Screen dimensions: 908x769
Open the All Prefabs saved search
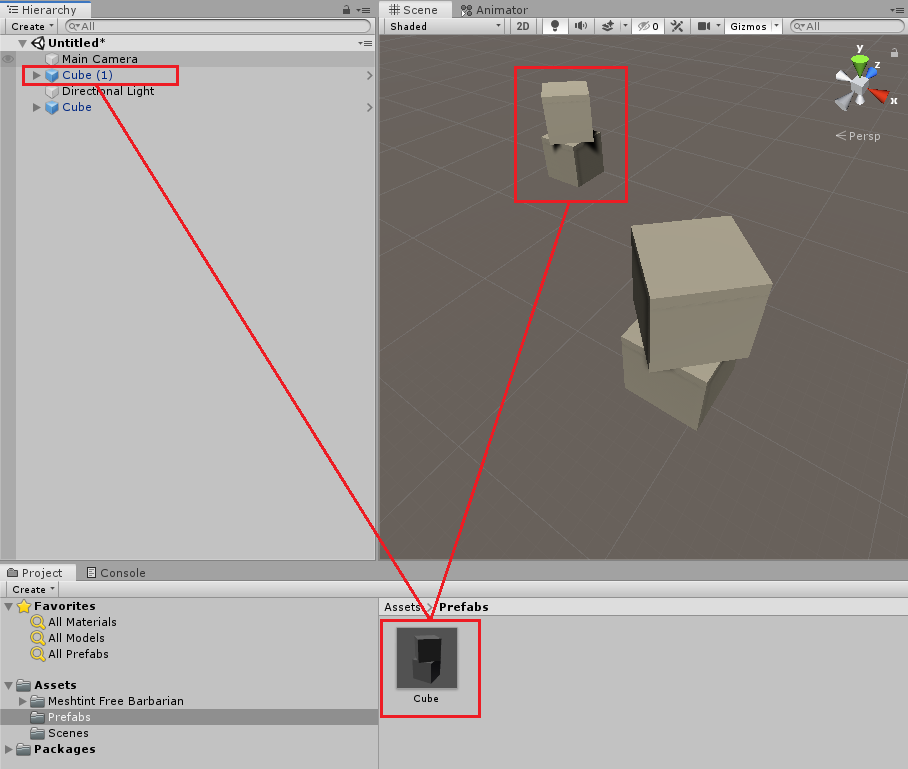point(78,654)
